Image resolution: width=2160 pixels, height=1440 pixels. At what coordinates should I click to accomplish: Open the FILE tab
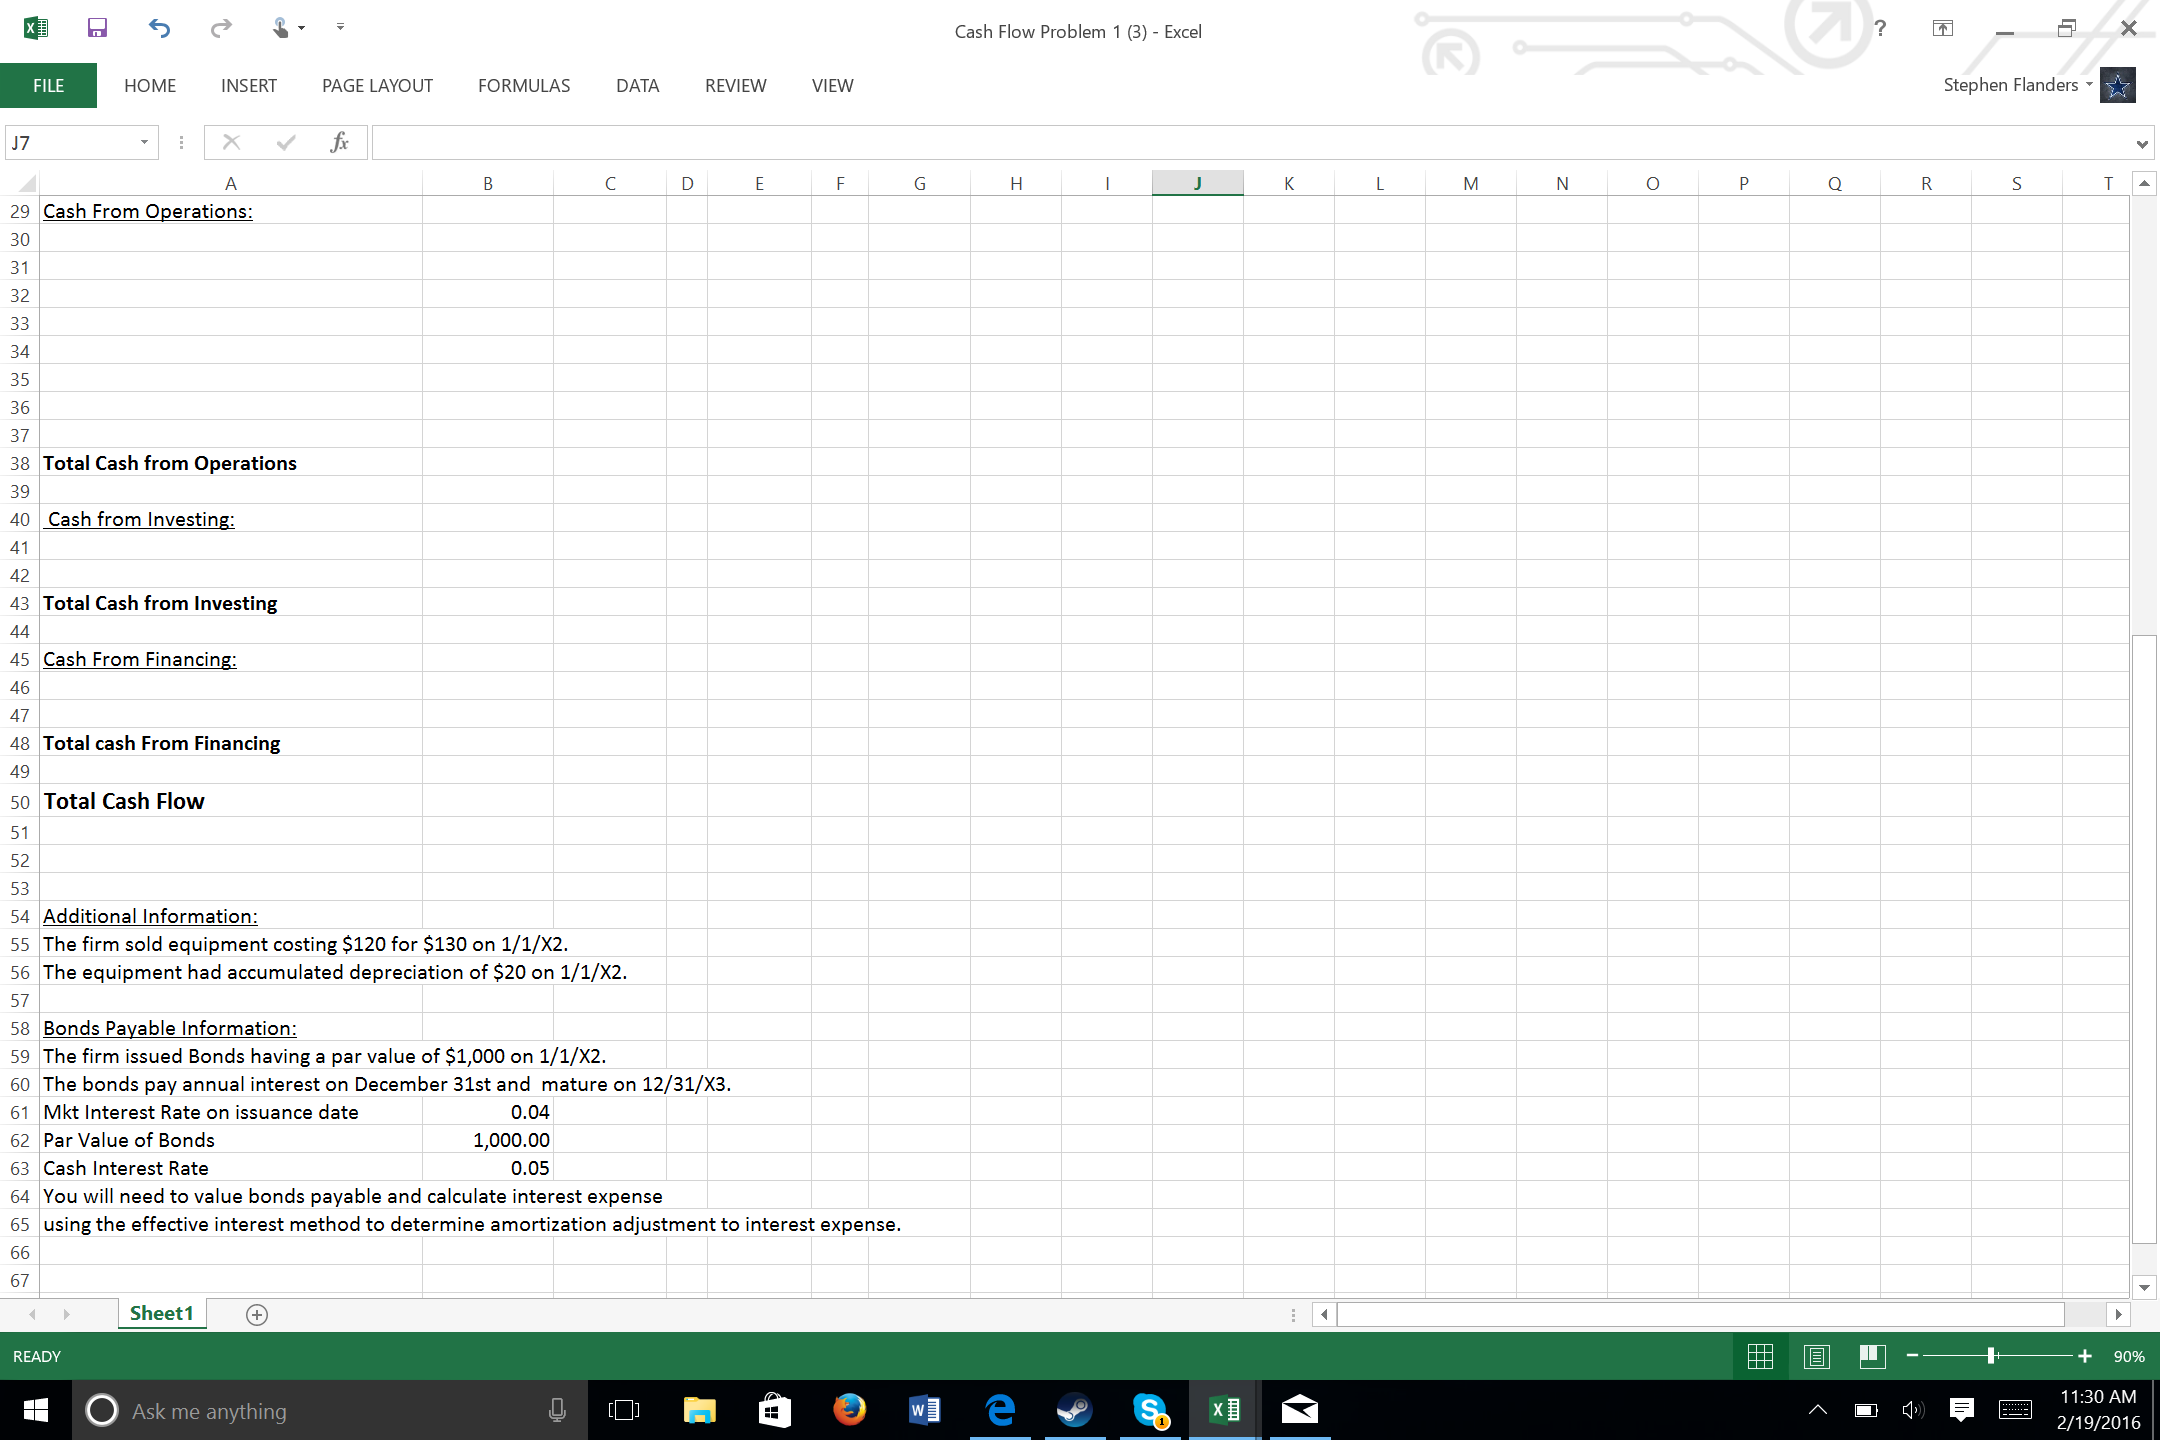[x=48, y=85]
